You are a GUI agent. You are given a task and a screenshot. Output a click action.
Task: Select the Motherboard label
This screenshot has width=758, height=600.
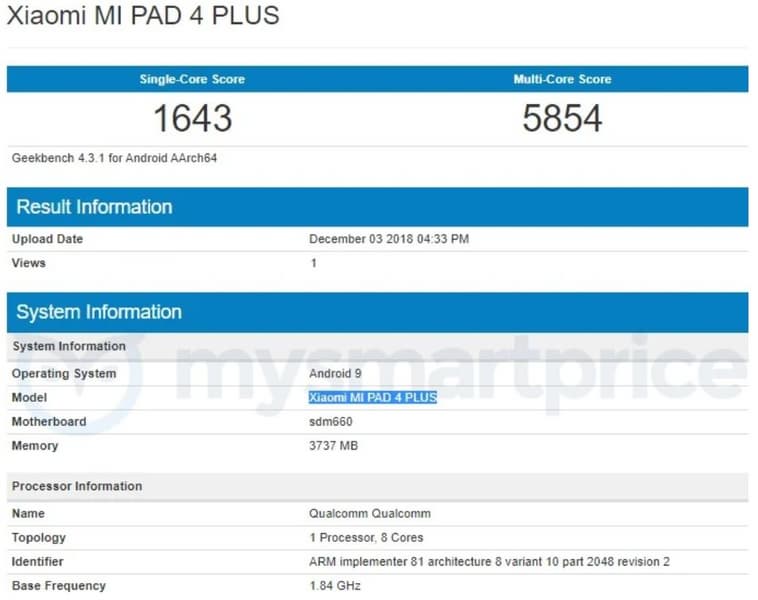pyautogui.click(x=49, y=422)
